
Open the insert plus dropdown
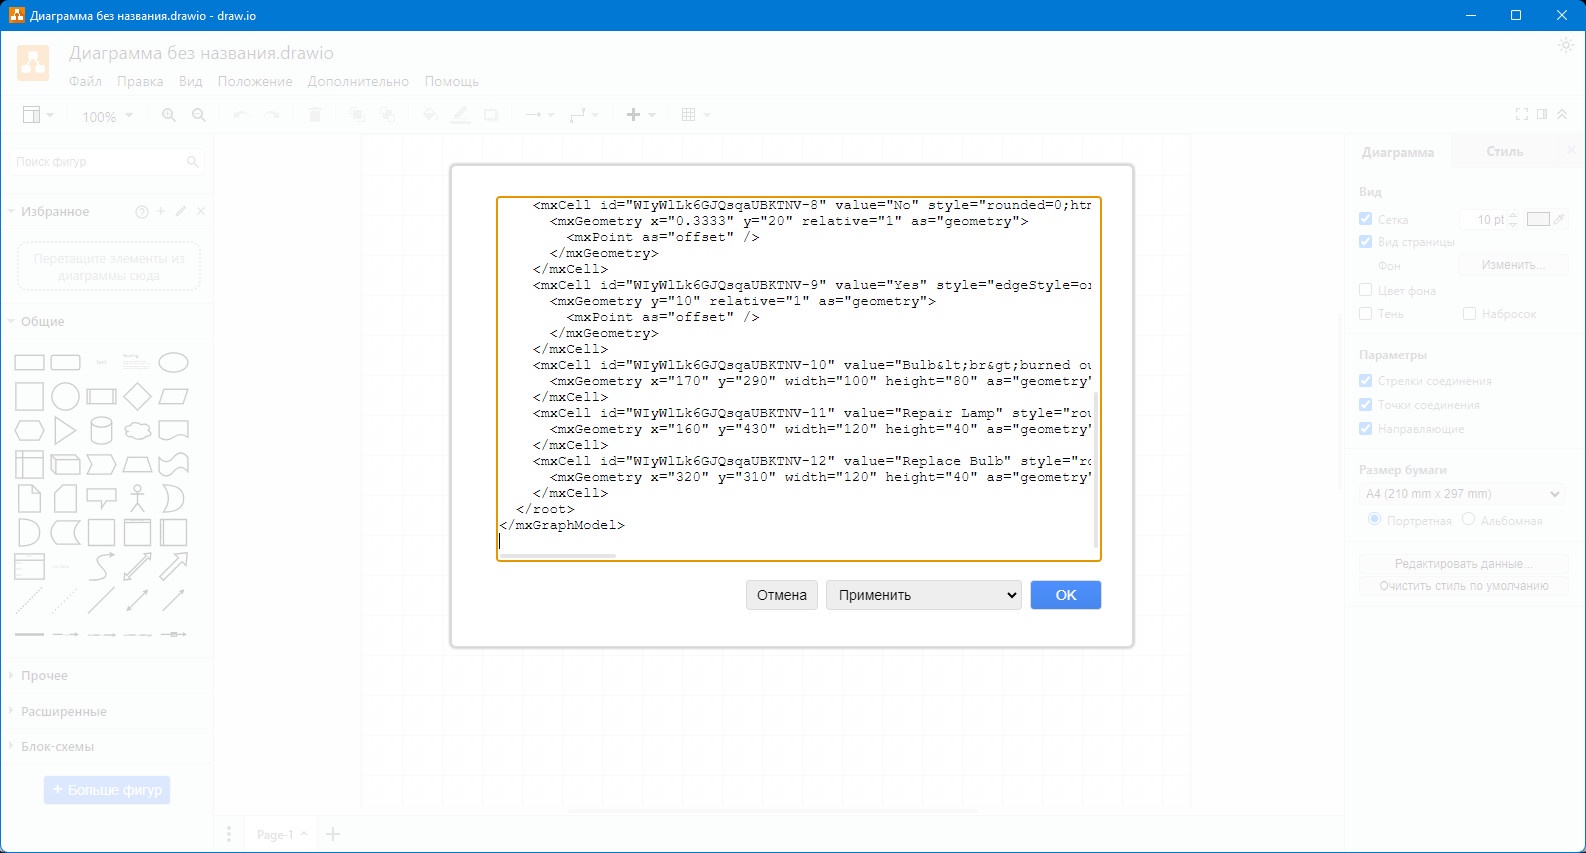click(641, 115)
